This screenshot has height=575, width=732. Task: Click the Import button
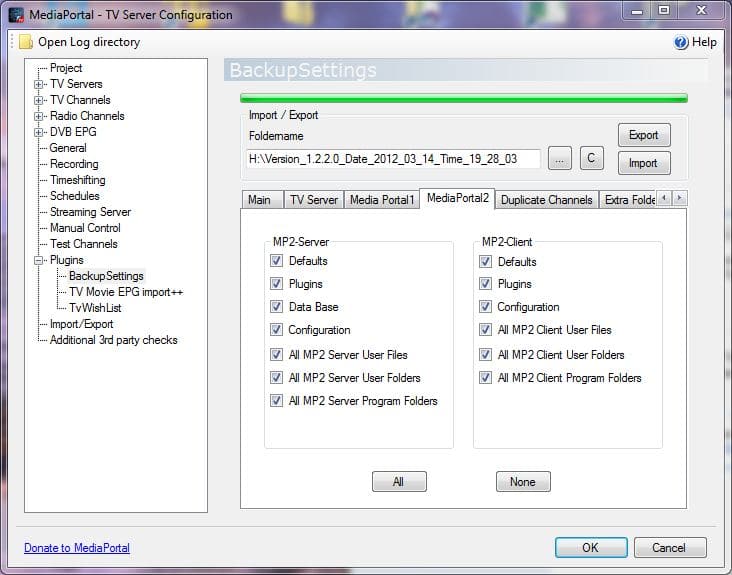644,163
